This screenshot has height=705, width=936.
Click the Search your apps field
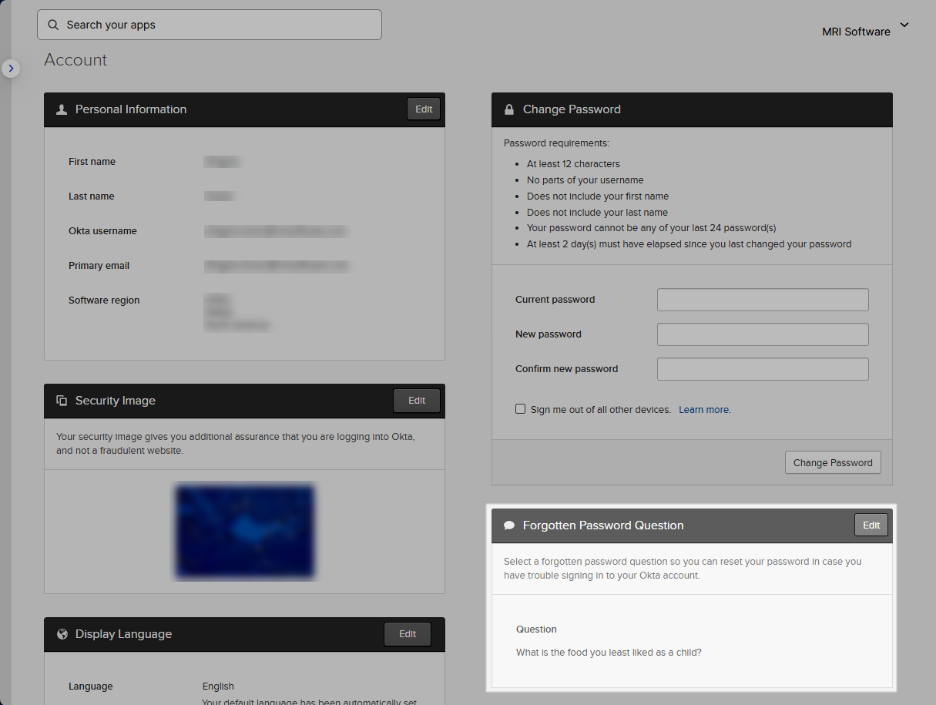click(x=210, y=24)
